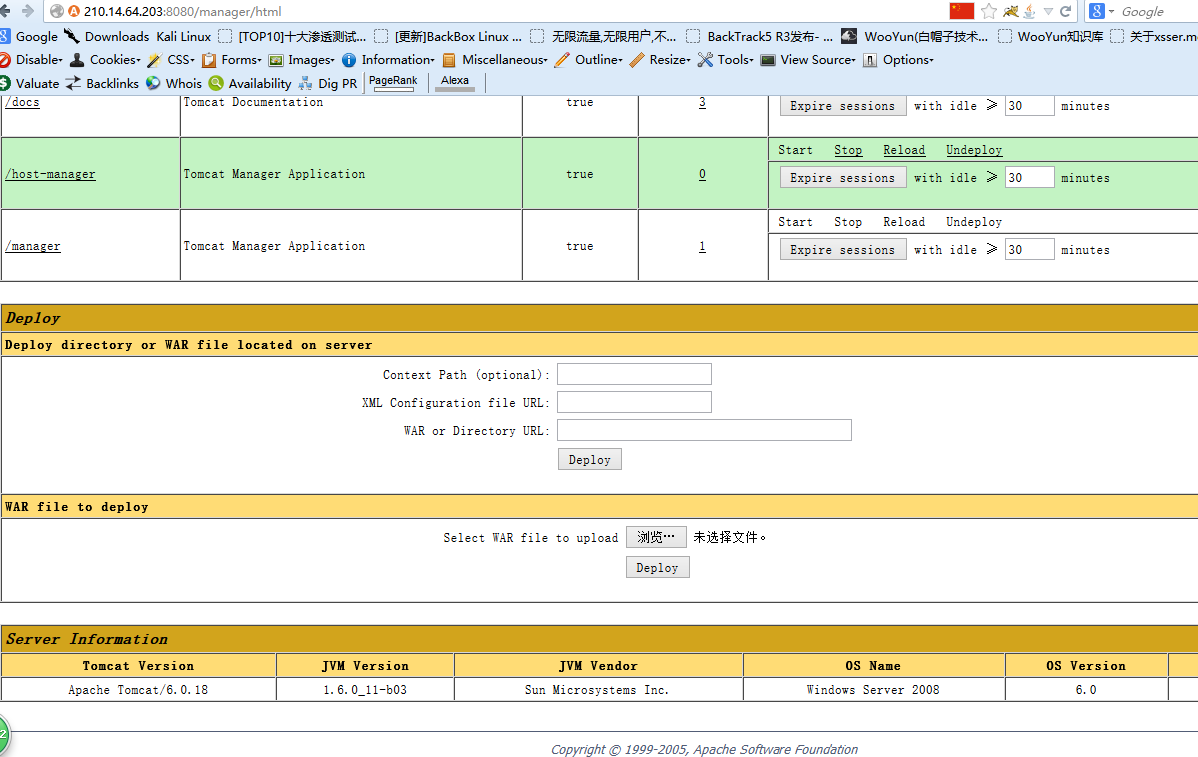
Task: Open the [TOP10] bookmark
Action: point(293,36)
